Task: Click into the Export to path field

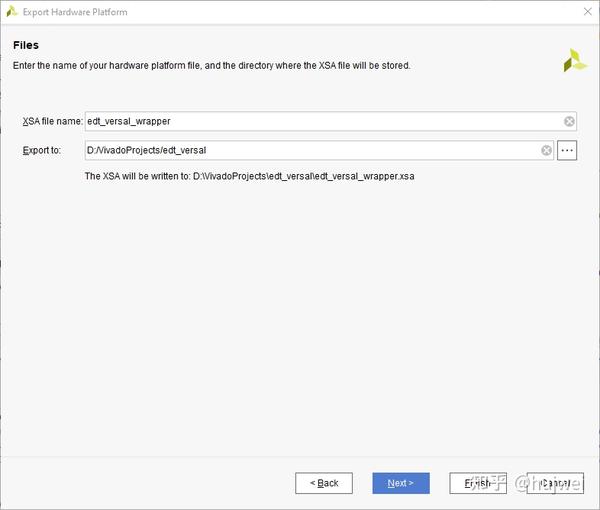Action: pos(310,150)
